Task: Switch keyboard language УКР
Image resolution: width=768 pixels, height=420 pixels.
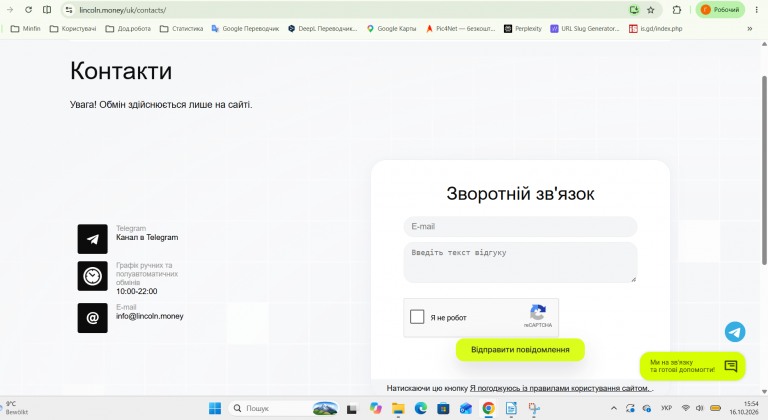Action: tap(667, 408)
